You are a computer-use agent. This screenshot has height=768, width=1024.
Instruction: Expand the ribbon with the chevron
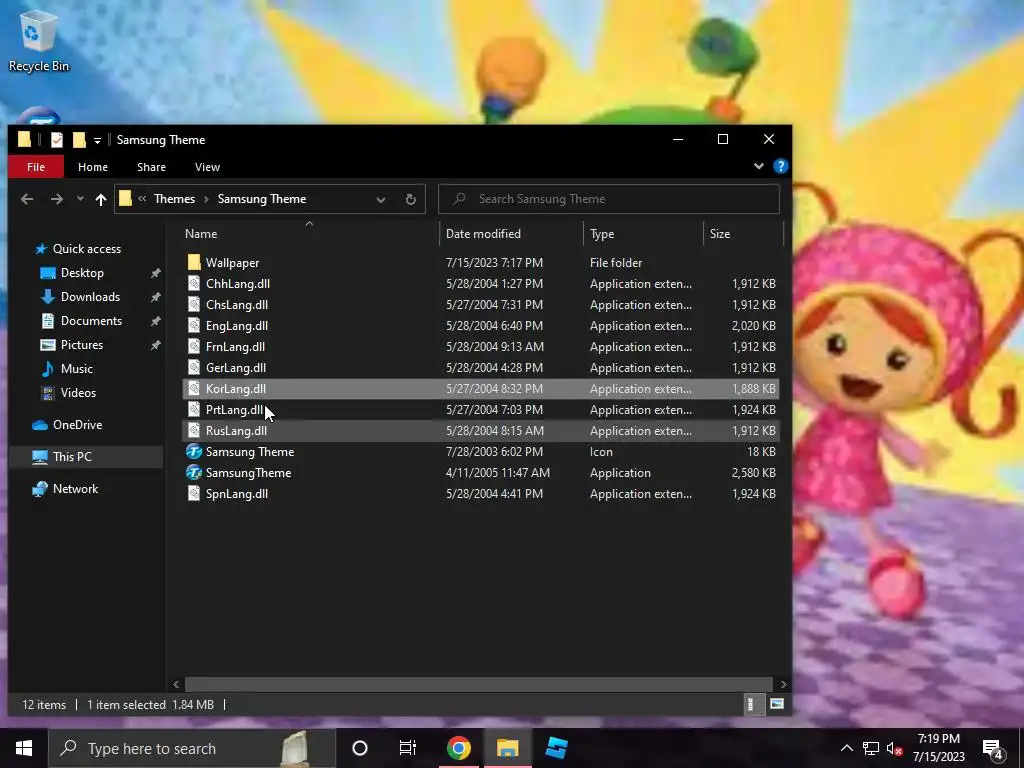point(758,167)
